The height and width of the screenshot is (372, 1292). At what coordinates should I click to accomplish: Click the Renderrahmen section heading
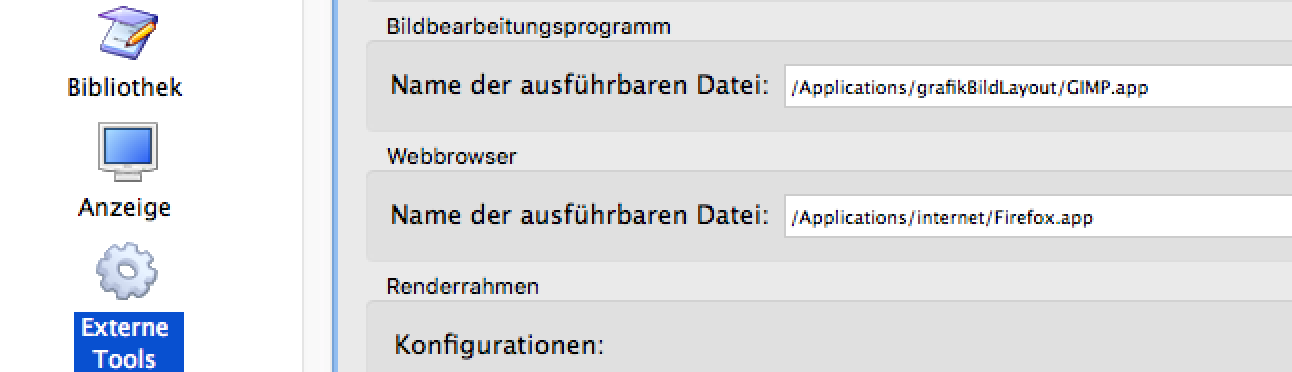point(463,286)
